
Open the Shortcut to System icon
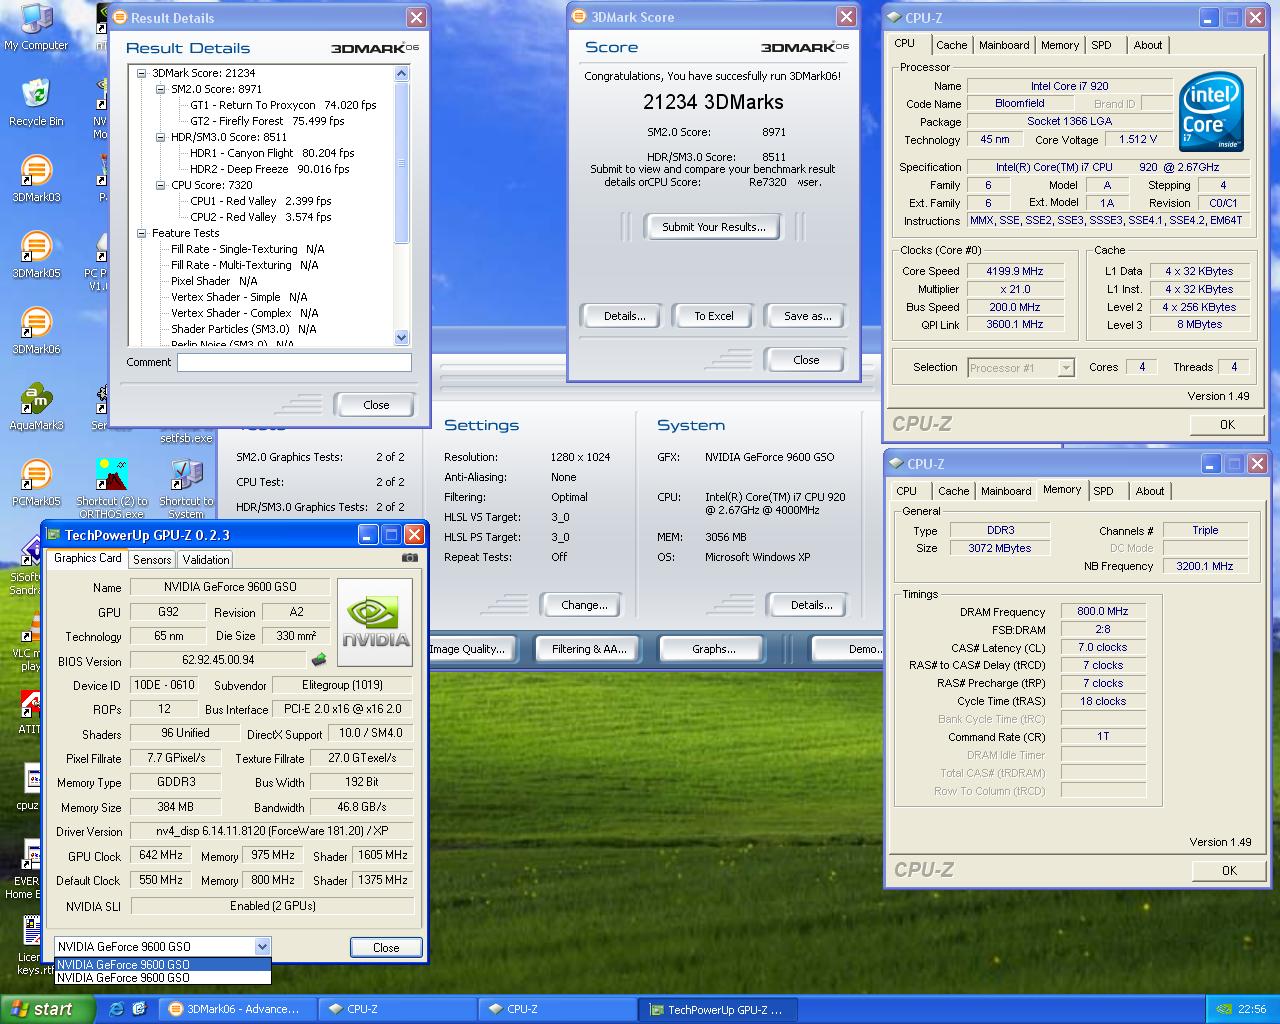186,488
